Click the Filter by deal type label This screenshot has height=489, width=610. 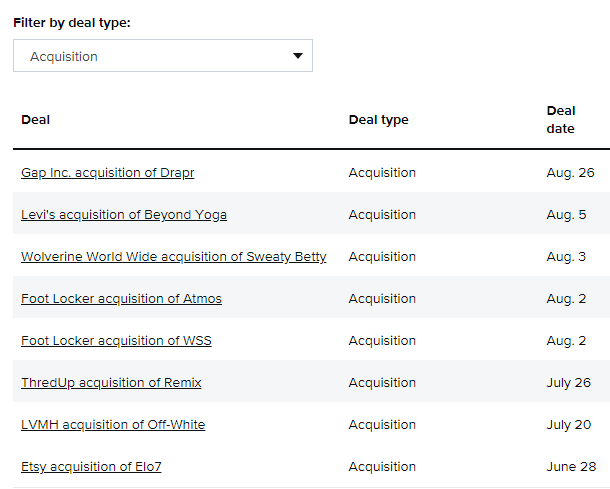pos(72,22)
